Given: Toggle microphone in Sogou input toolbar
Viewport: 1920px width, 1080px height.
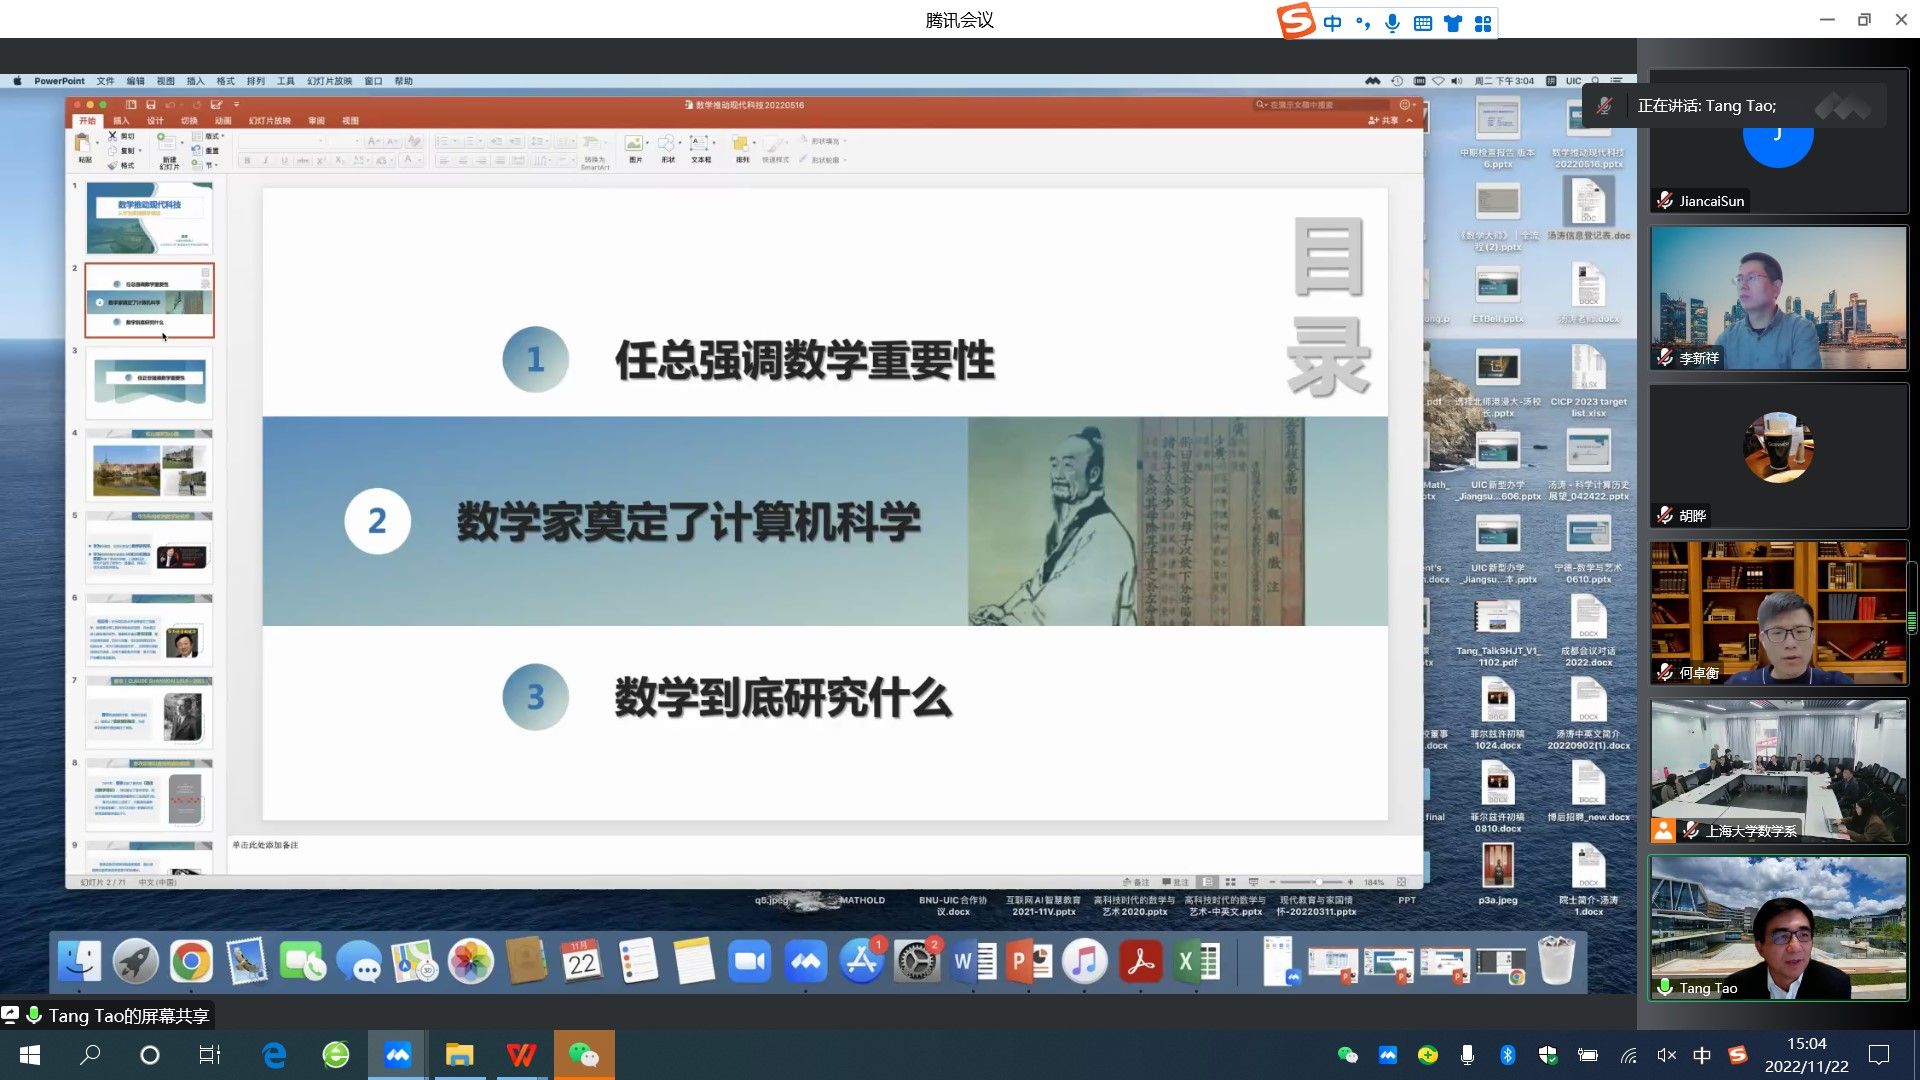Looking at the screenshot, I should (1392, 23).
